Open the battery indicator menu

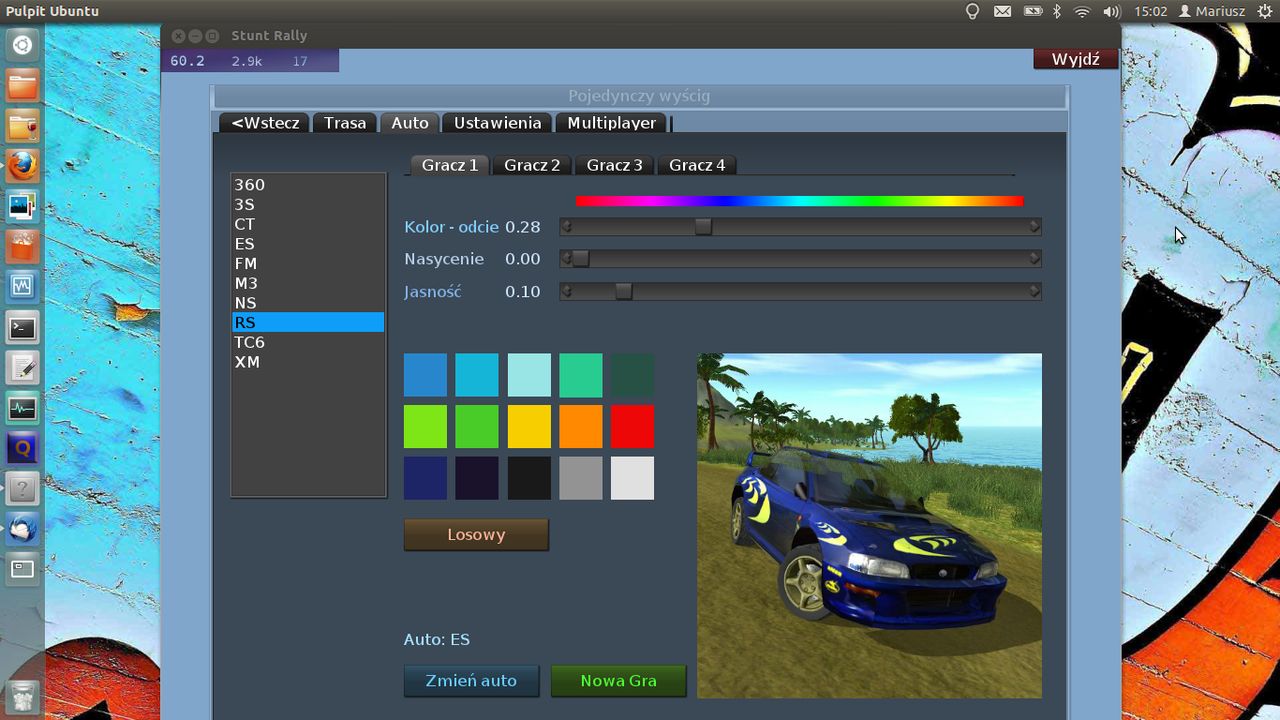1033,11
